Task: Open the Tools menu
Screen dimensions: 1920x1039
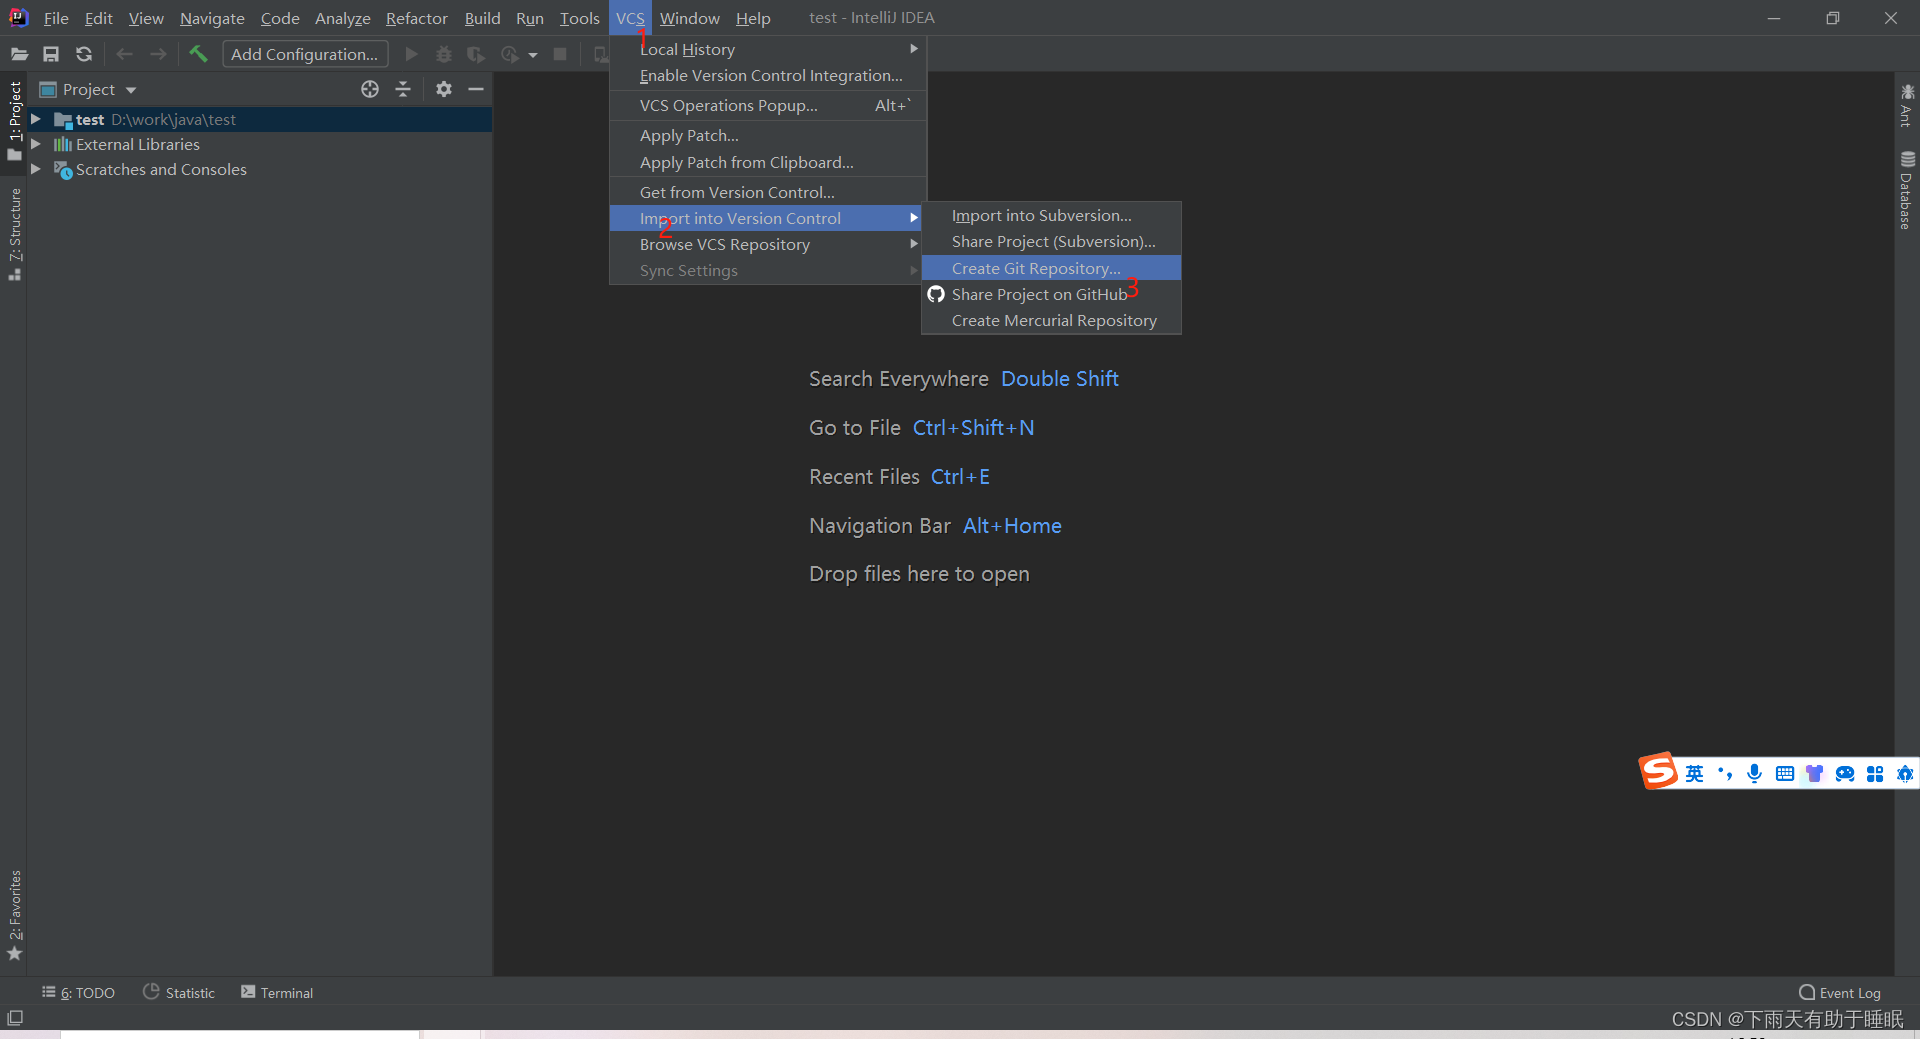Action: [x=579, y=18]
